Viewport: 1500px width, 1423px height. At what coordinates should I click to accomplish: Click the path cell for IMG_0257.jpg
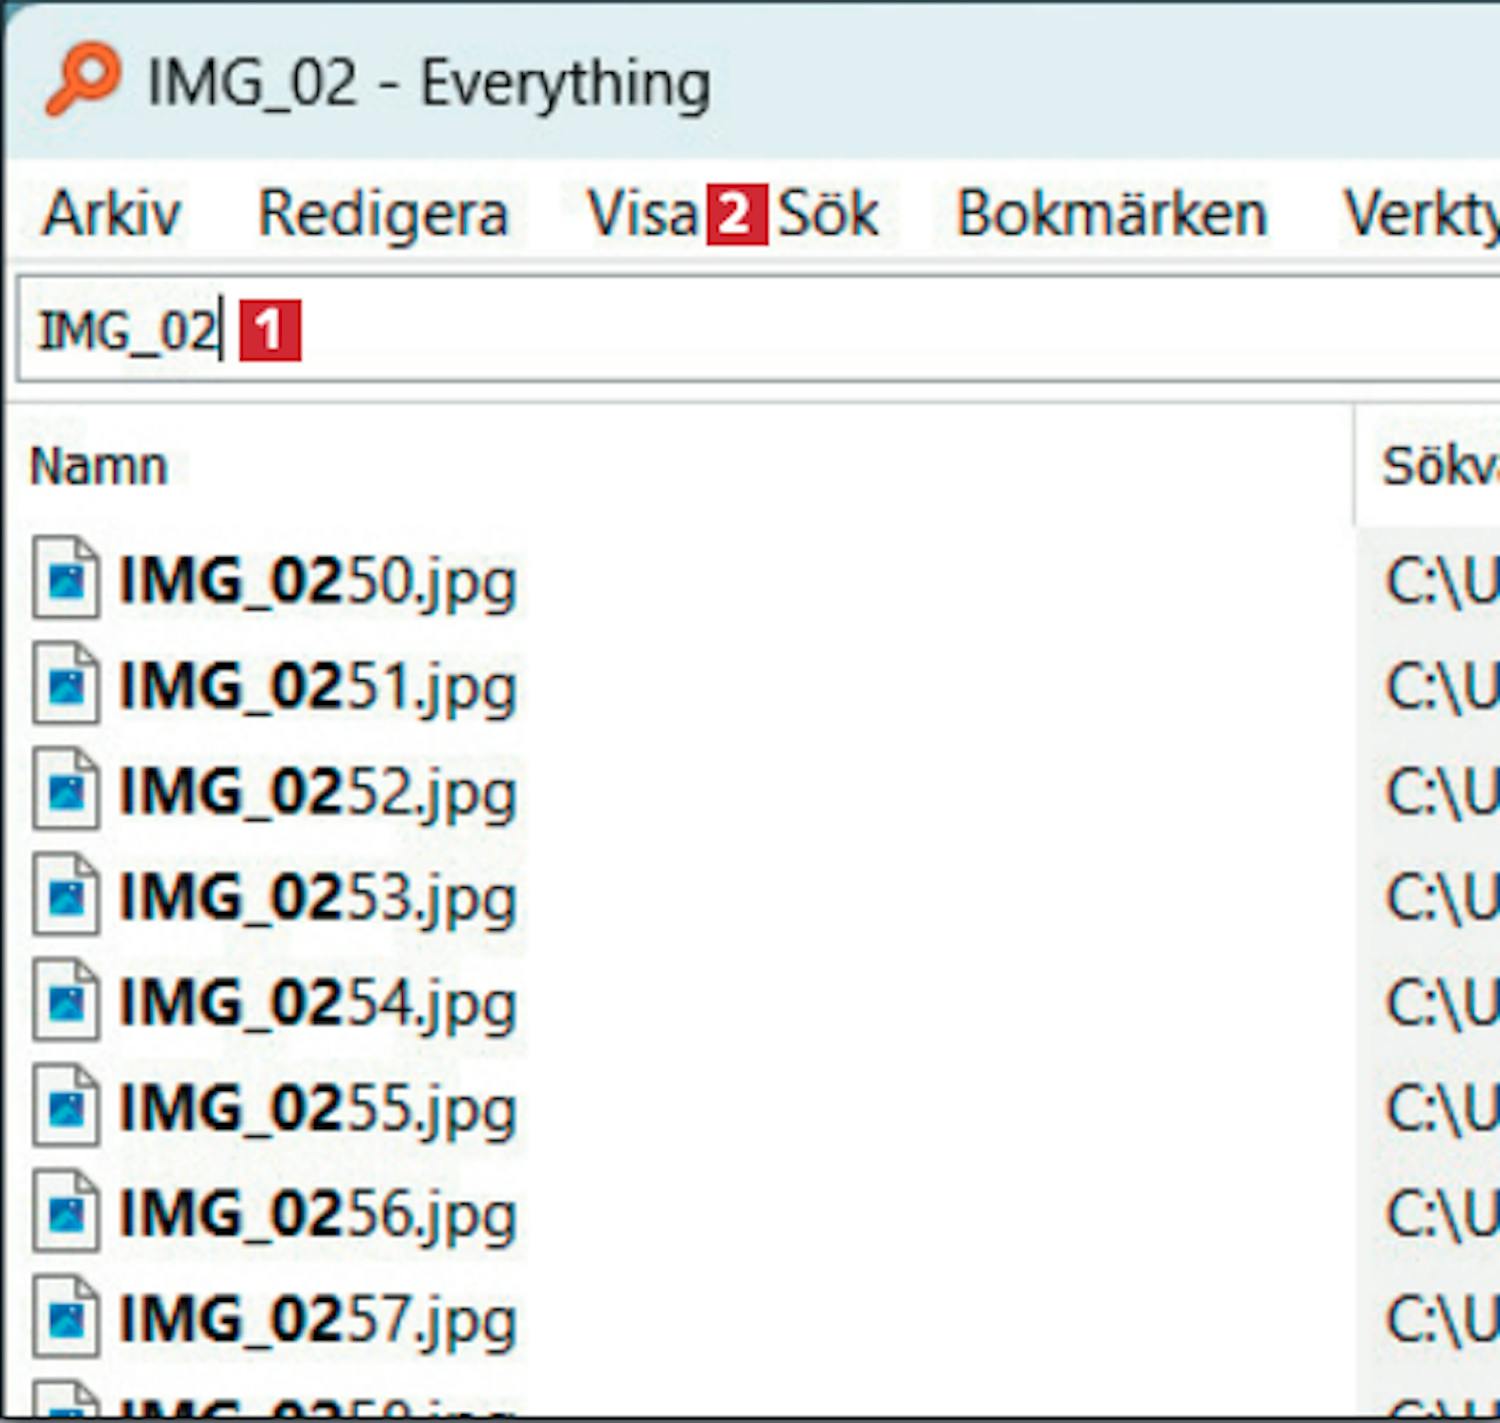(1429, 1319)
